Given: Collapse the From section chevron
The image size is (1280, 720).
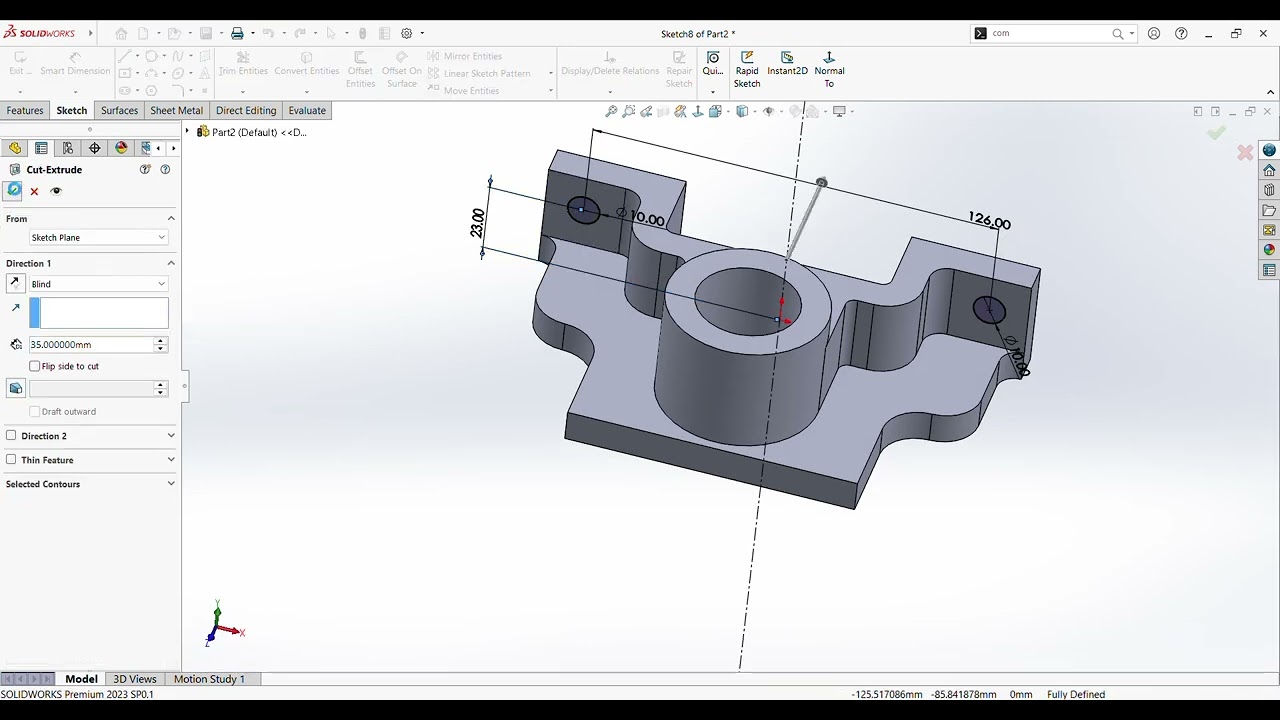Looking at the screenshot, I should tap(171, 219).
